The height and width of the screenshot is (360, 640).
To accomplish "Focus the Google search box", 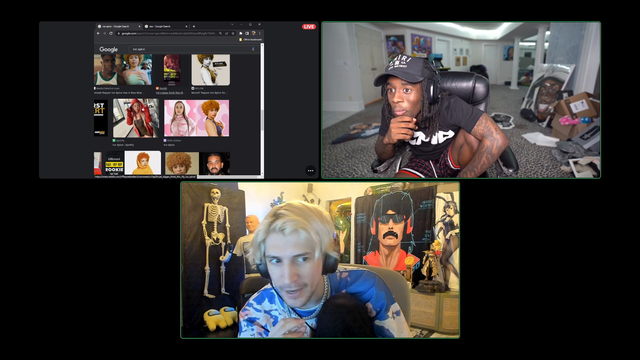I will pyautogui.click(x=192, y=49).
